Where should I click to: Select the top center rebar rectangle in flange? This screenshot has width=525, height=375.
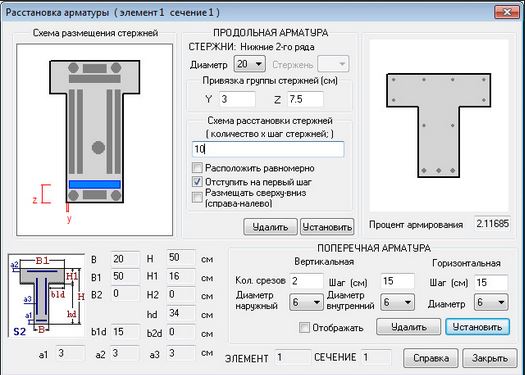(x=95, y=68)
